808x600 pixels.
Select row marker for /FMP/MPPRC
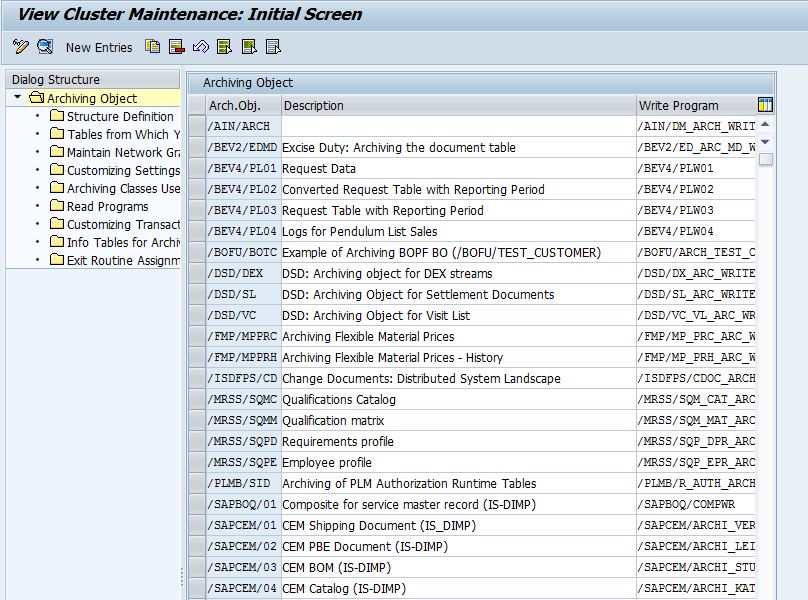(197, 337)
